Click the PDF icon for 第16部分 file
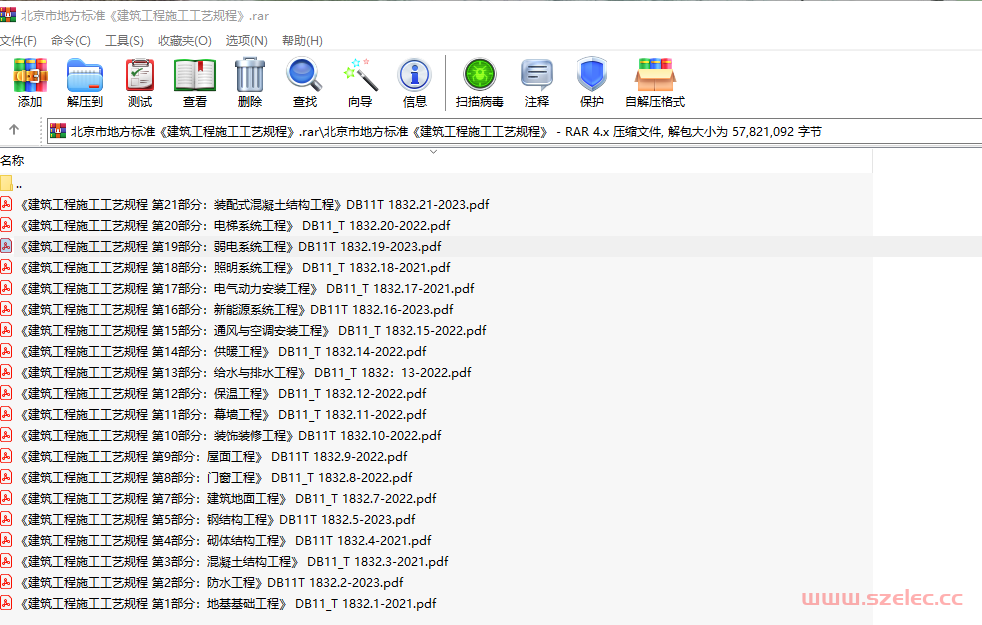 (6, 309)
